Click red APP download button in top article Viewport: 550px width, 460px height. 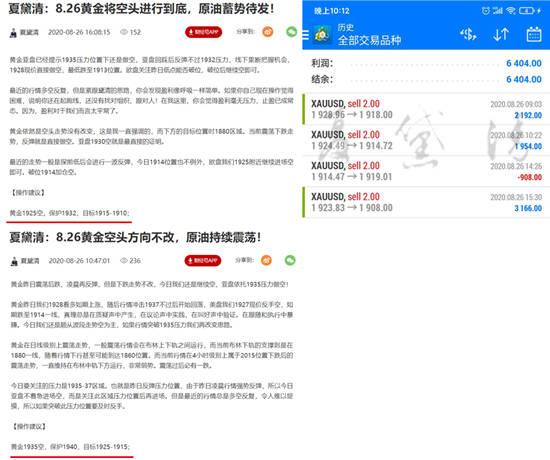coord(203,32)
